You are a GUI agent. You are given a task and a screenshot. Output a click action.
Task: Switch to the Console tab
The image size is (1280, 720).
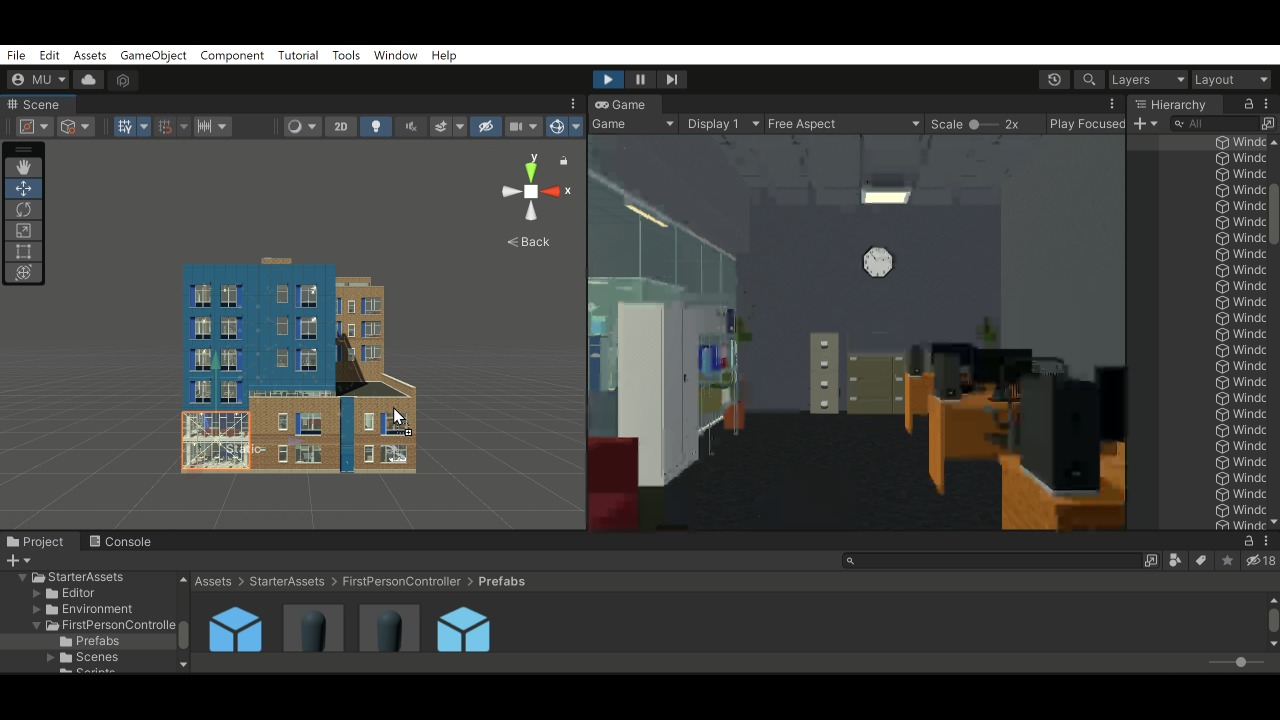[x=119, y=541]
